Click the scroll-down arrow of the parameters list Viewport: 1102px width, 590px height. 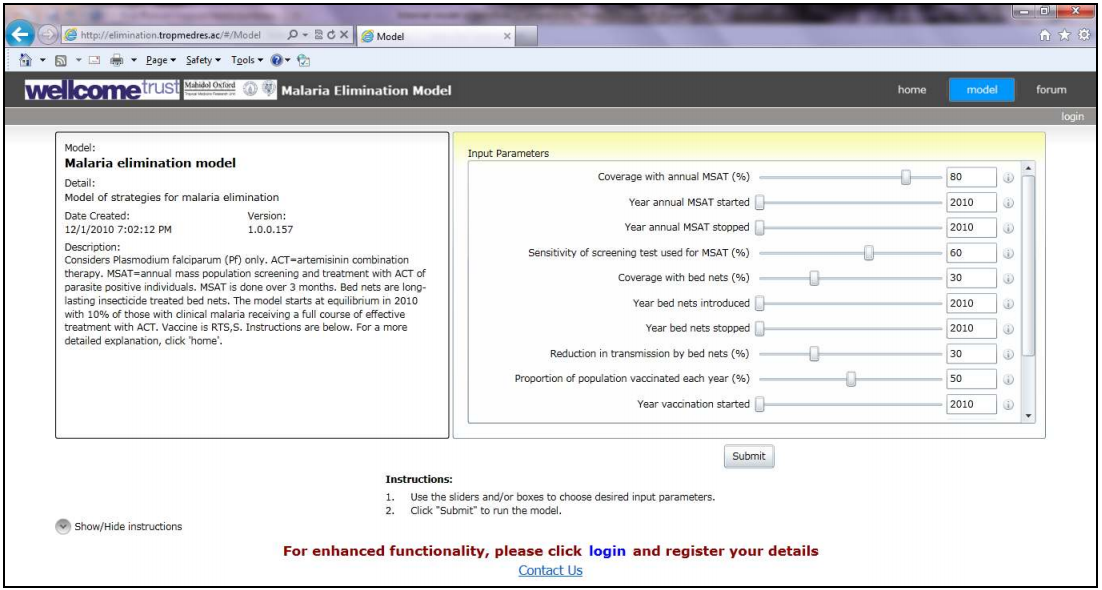tap(1028, 415)
